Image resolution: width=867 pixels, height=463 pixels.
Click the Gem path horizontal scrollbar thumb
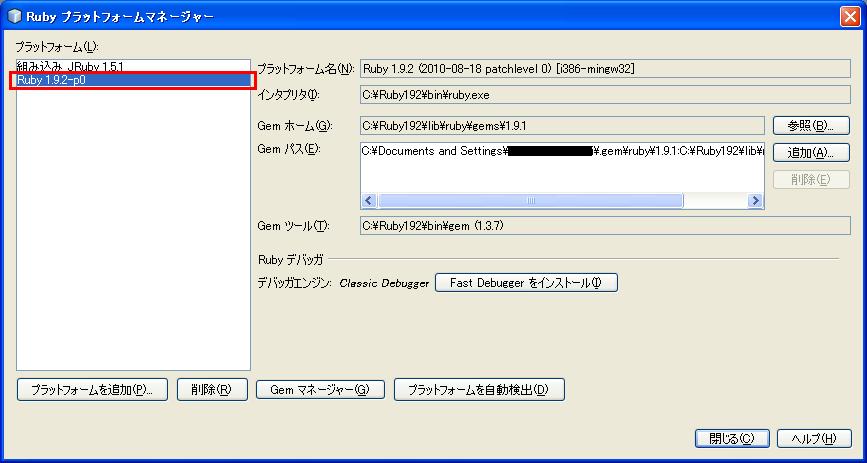pos(530,201)
